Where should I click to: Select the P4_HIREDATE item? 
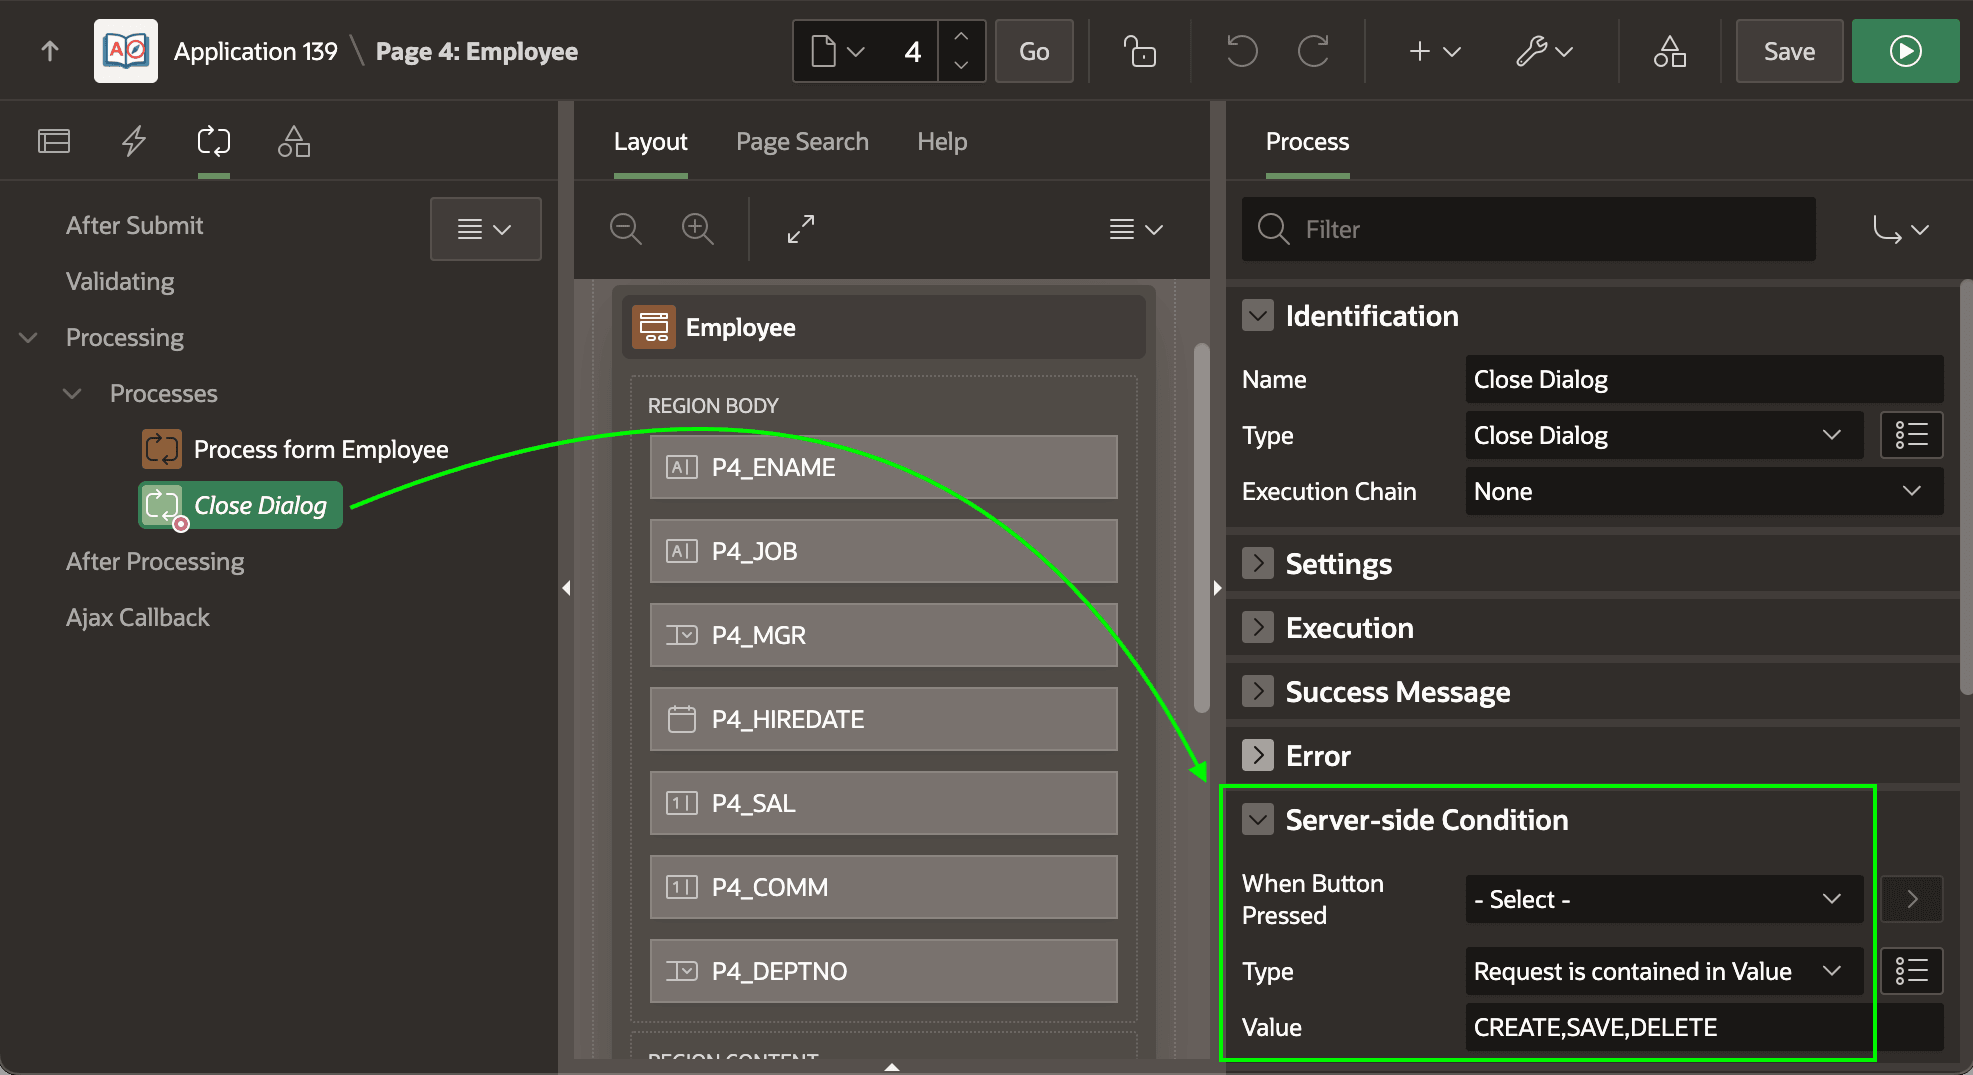(884, 719)
